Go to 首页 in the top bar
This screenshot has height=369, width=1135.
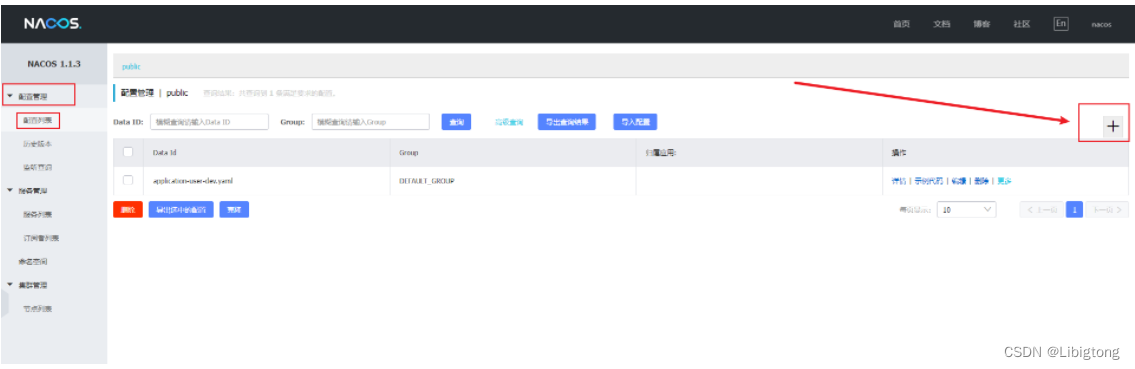901,24
